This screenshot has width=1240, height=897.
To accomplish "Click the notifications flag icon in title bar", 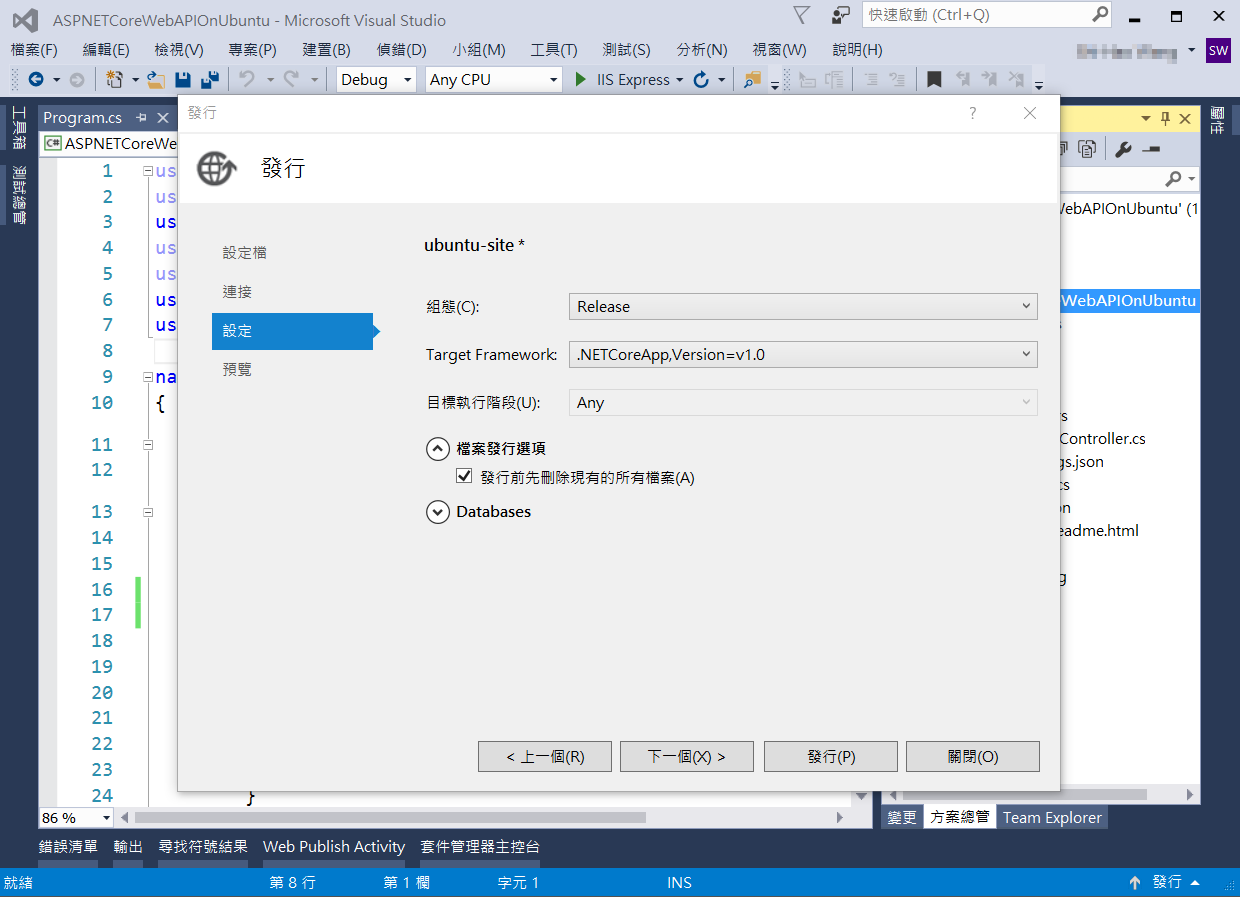I will pyautogui.click(x=802, y=15).
